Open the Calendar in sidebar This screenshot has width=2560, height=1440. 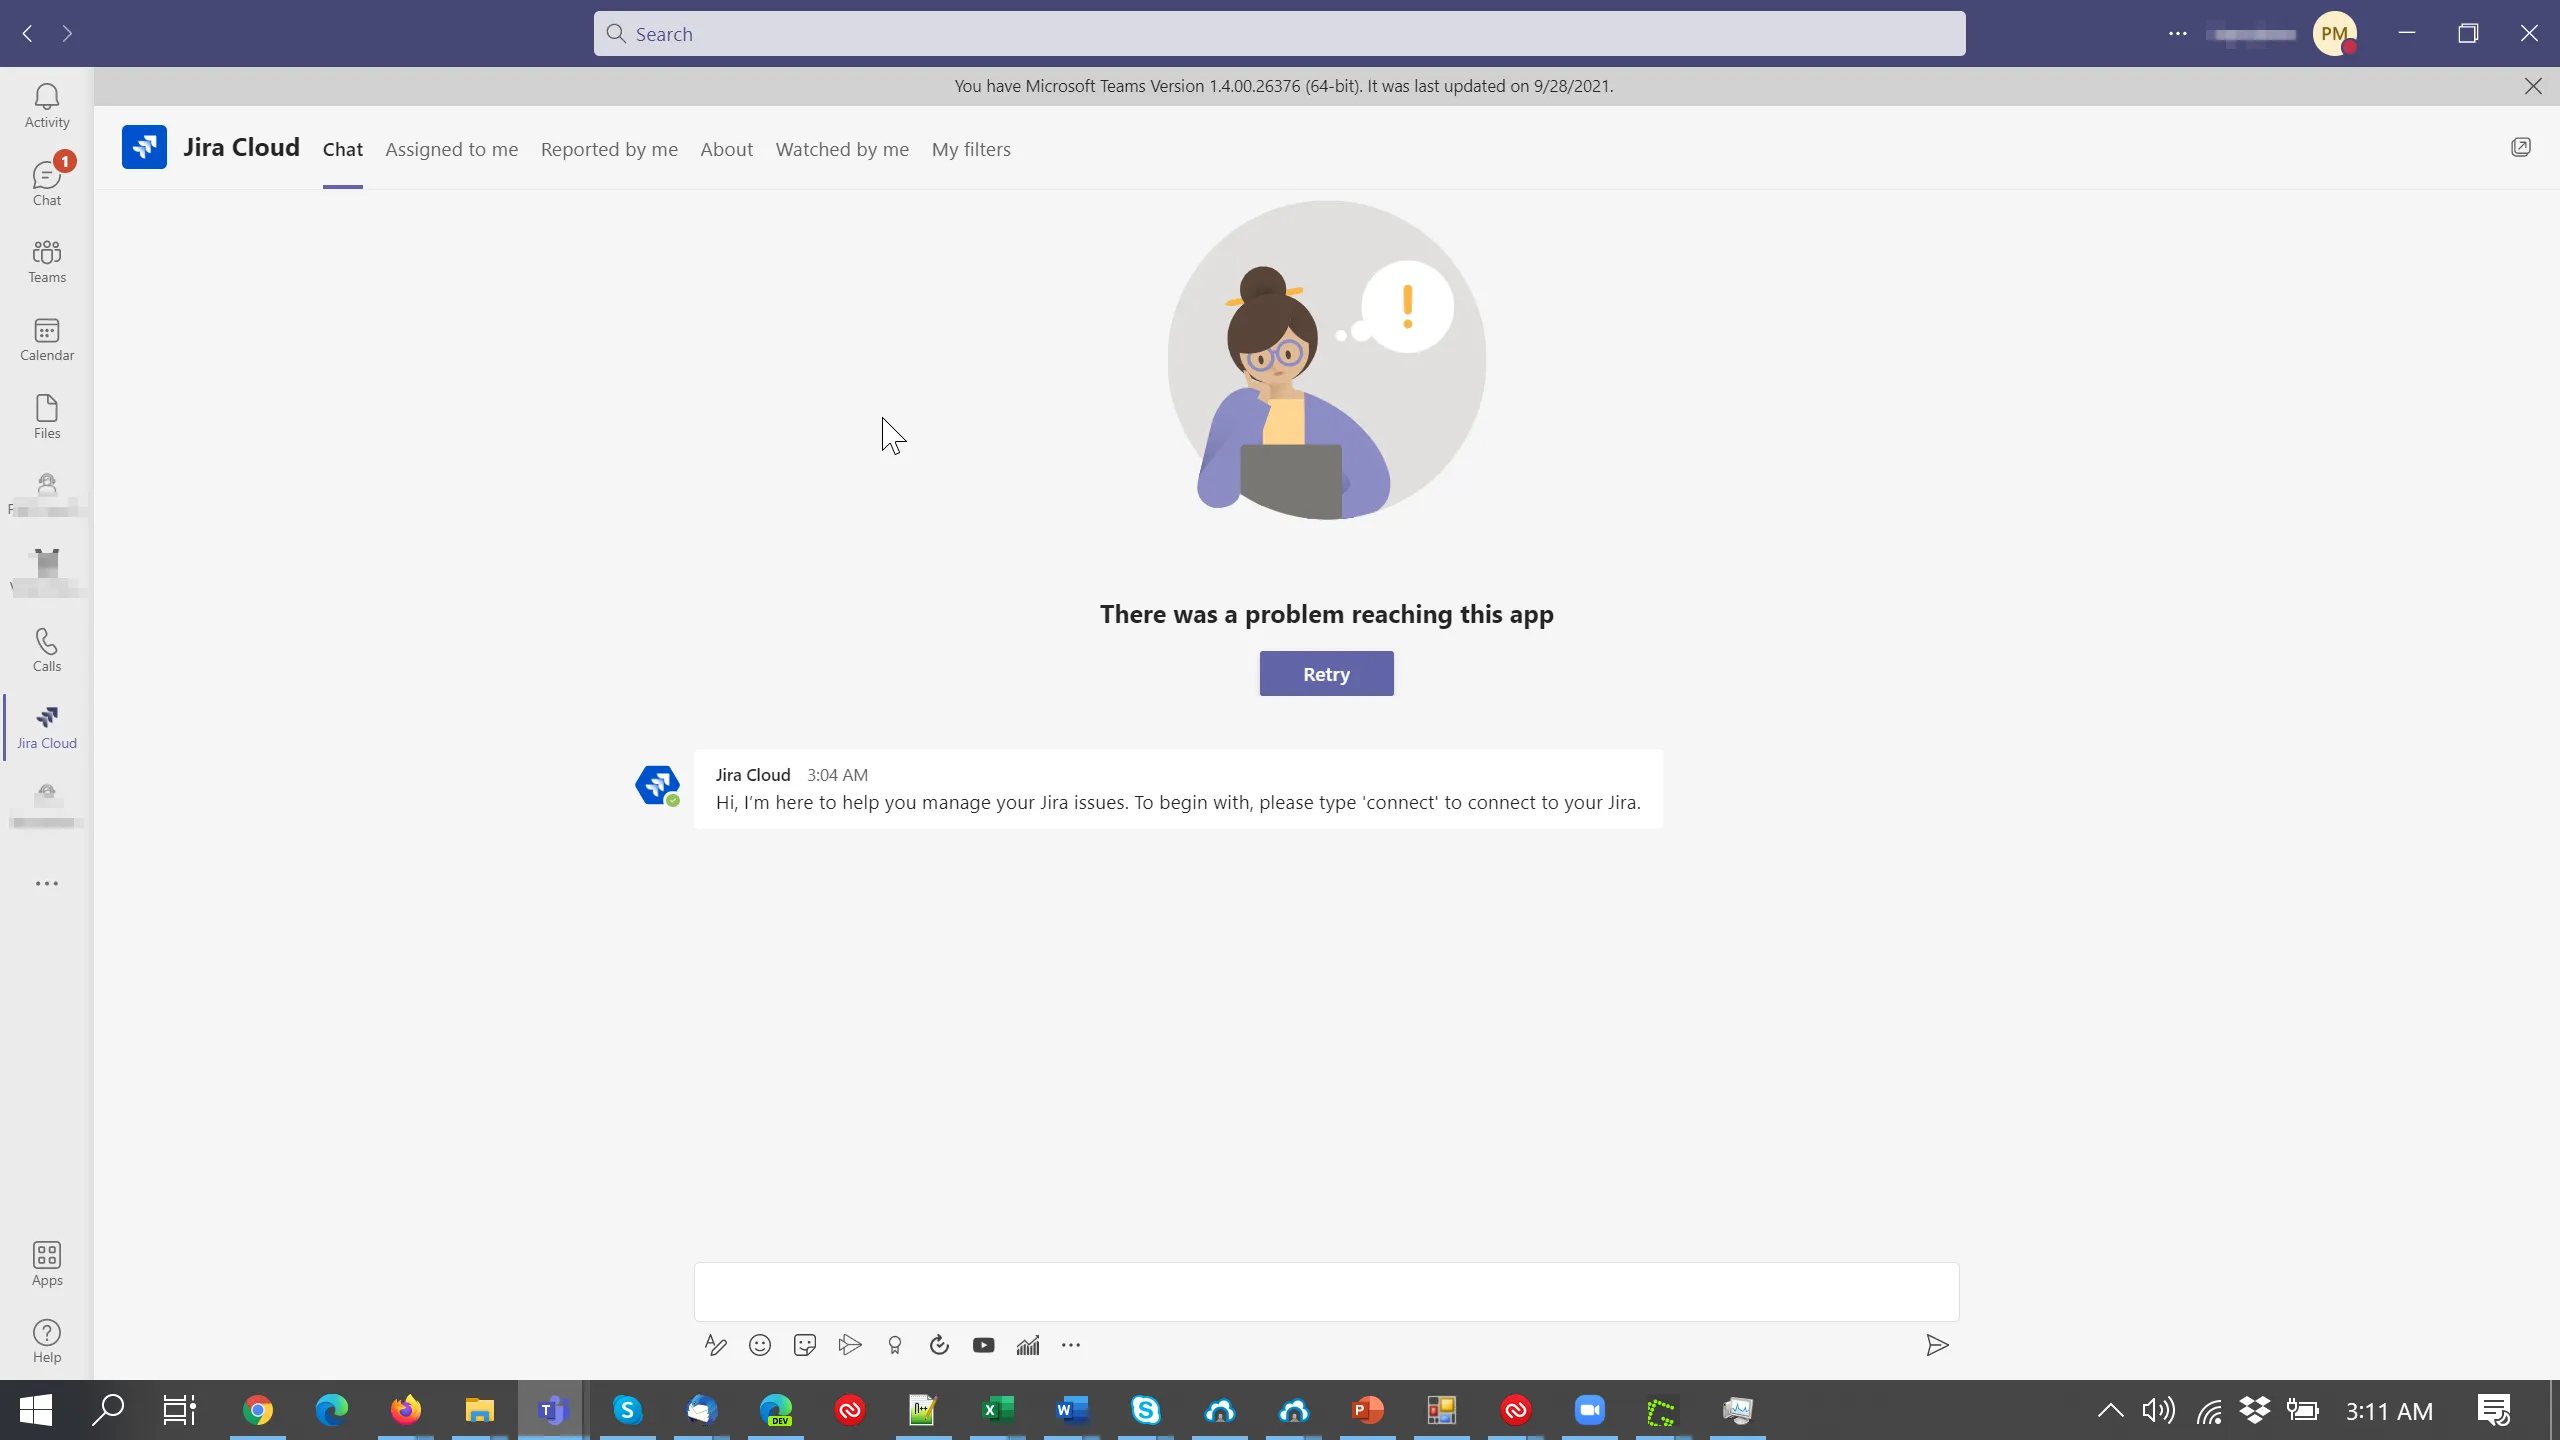click(x=47, y=339)
